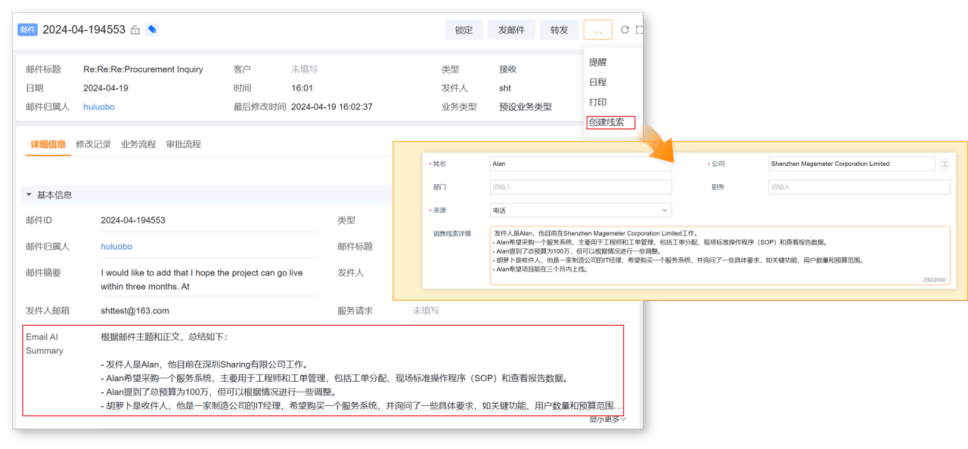This screenshot has height=449, width=968.
Task: Click the 2024-04-194553 record title
Action: (x=84, y=30)
